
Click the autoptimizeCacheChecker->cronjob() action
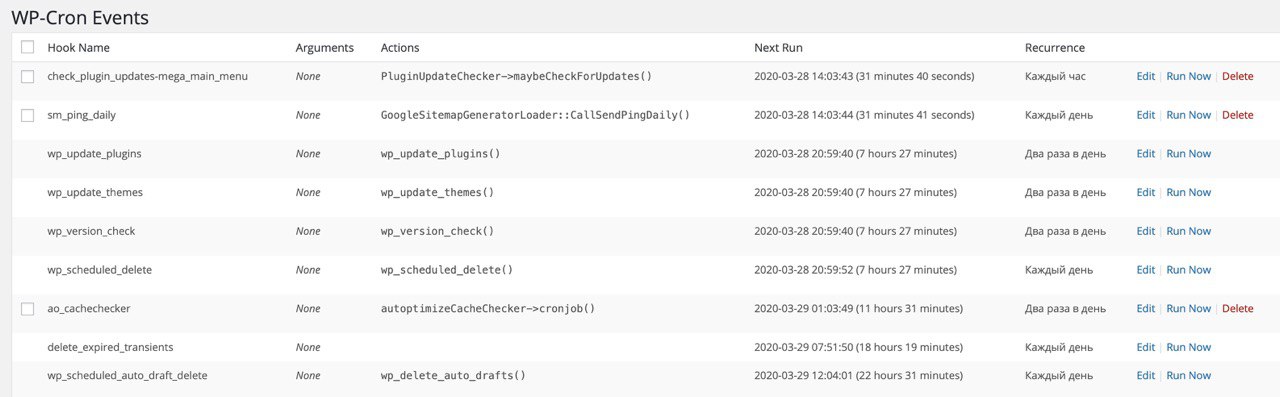click(488, 309)
